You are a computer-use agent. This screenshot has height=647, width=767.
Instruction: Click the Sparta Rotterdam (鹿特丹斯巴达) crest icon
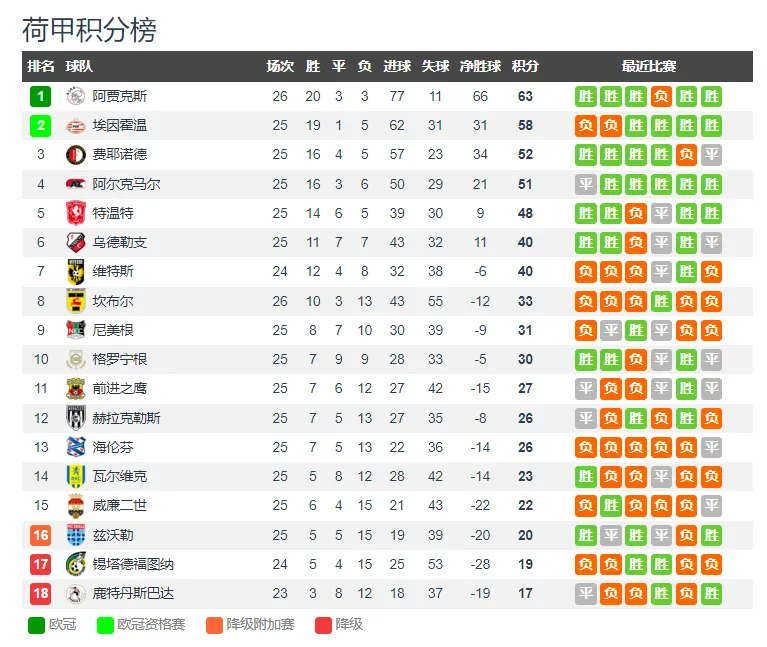coord(76,594)
